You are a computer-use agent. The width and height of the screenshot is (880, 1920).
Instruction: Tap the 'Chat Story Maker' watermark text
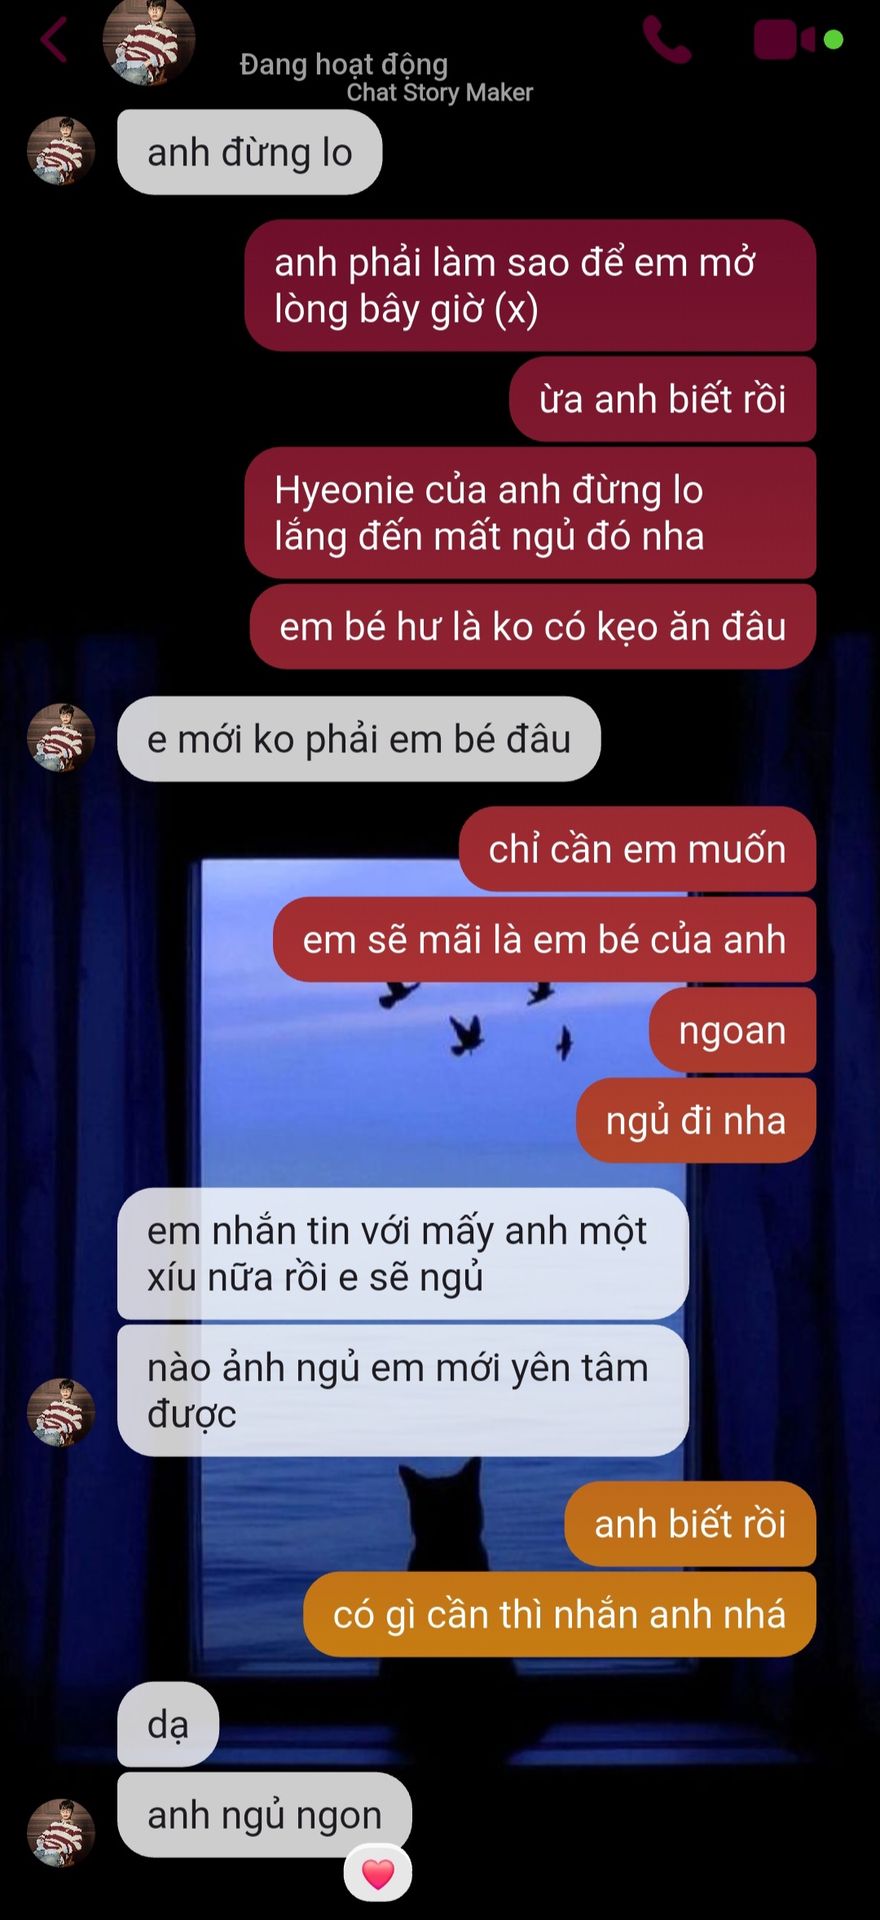440,93
